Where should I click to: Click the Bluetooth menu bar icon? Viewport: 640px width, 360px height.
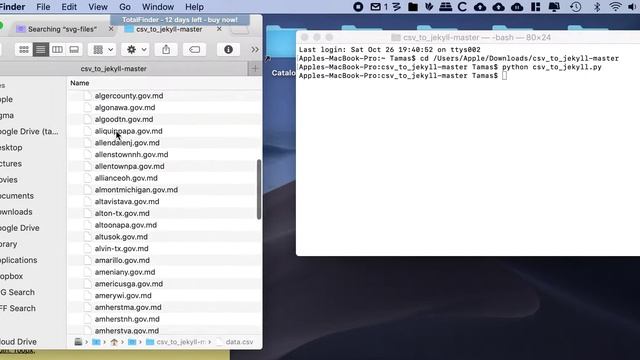(x=596, y=7)
